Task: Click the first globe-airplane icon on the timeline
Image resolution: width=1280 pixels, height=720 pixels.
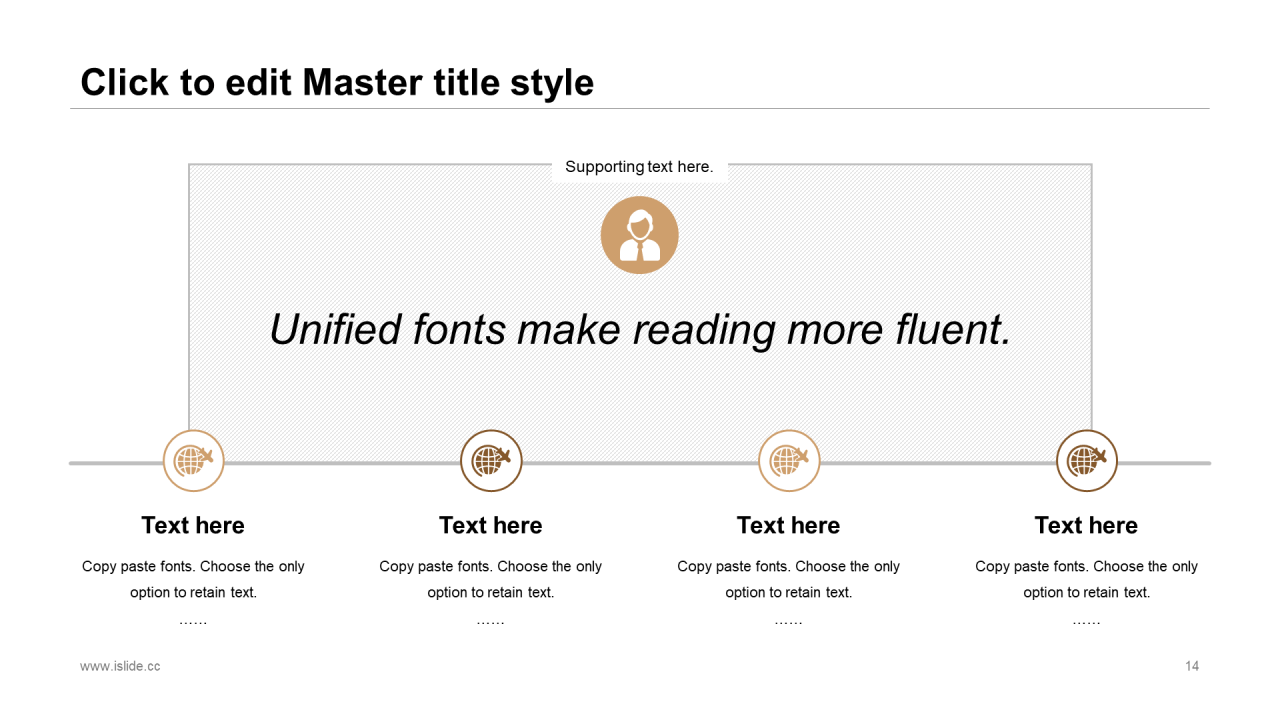Action: [193, 461]
